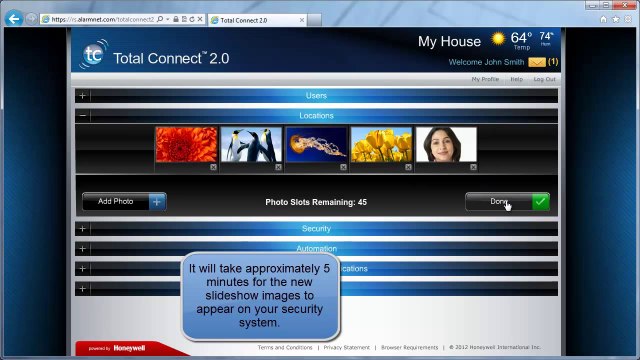Expand the Automation section
The height and width of the screenshot is (360, 640).
tap(82, 249)
